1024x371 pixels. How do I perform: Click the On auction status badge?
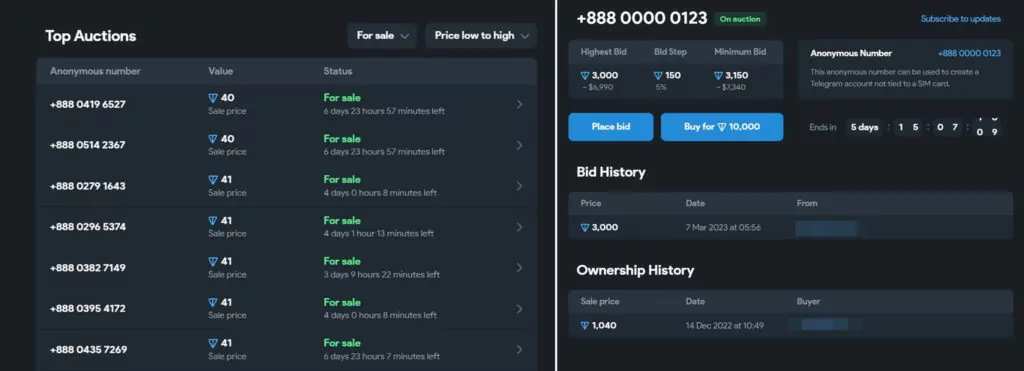point(740,19)
